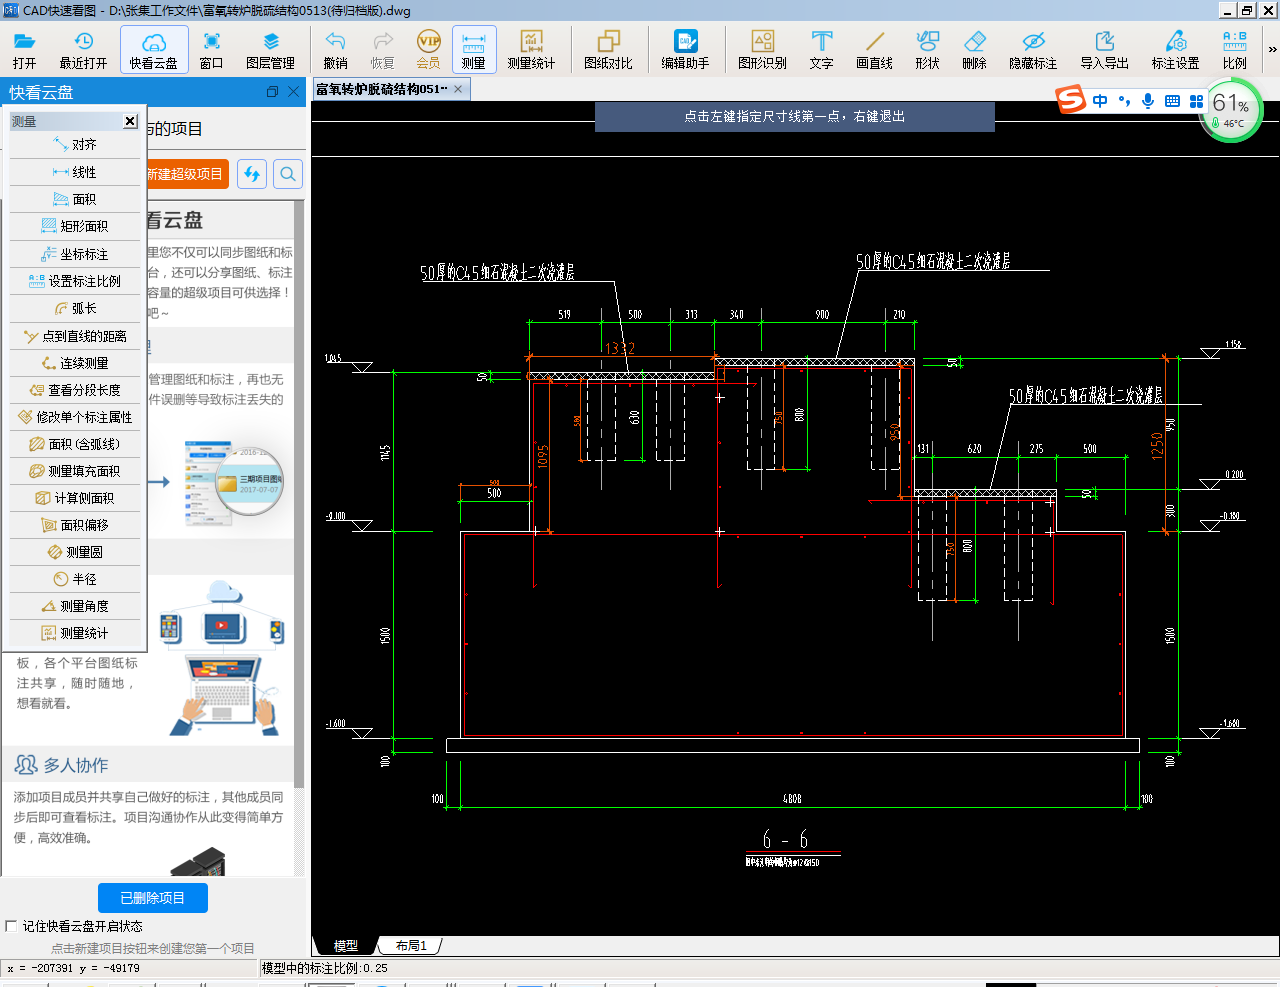1280x987 pixels.
Task: Choose 测量圆 circle measurement
Action: [x=77, y=552]
